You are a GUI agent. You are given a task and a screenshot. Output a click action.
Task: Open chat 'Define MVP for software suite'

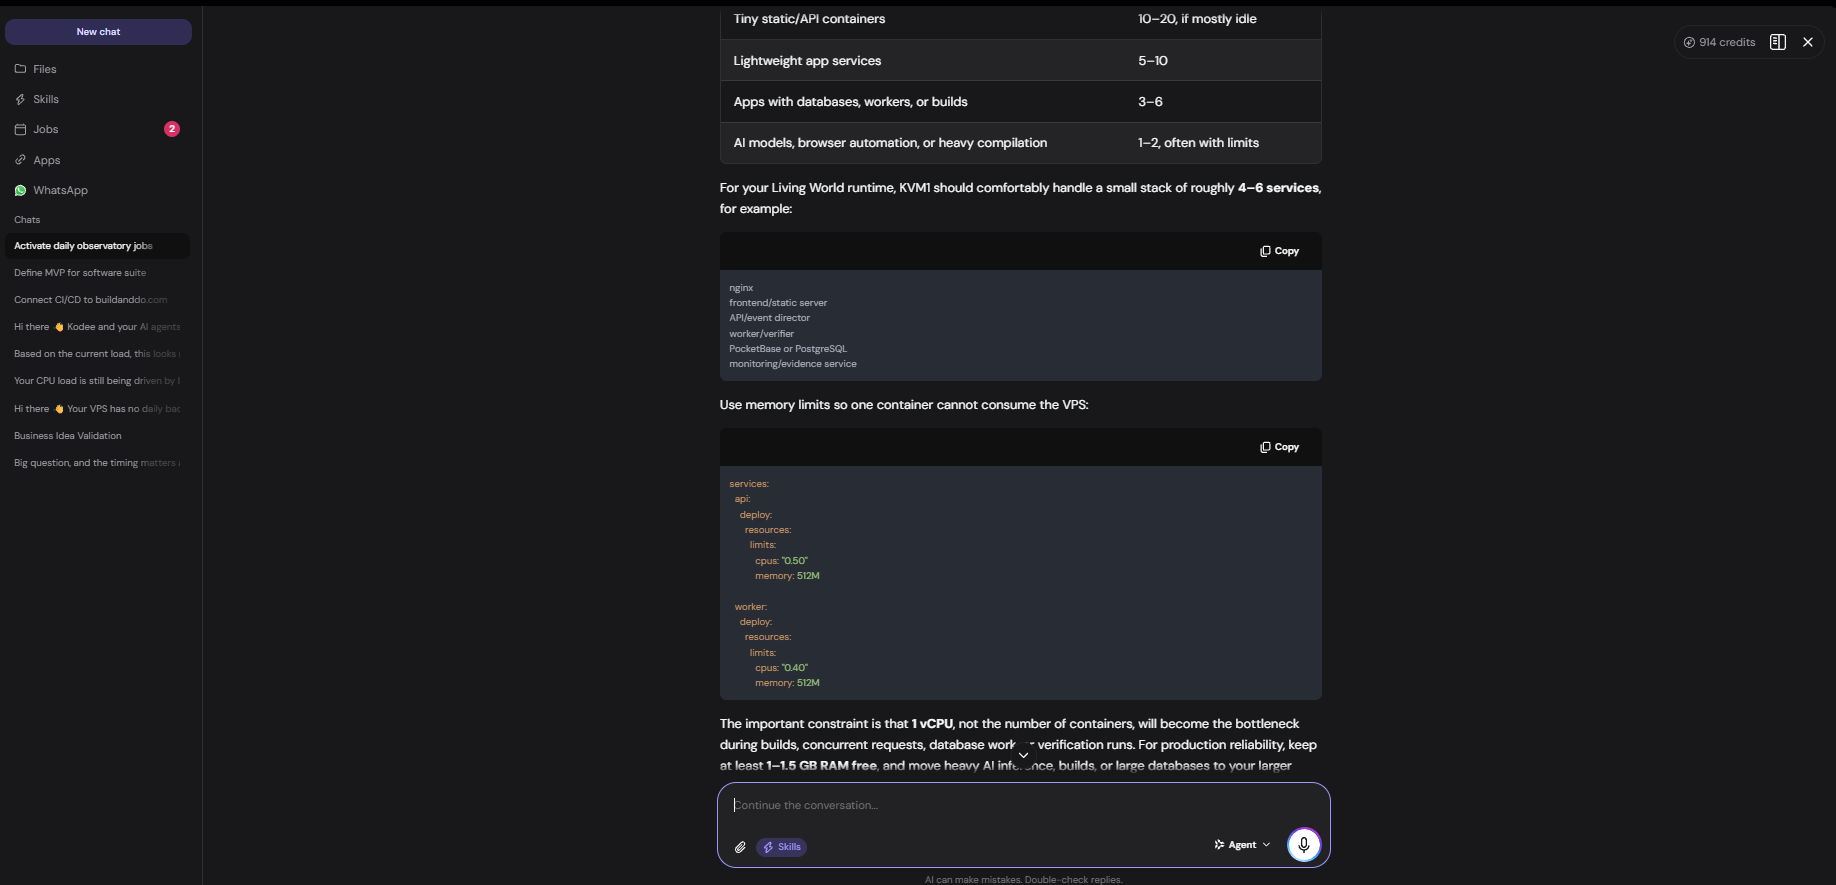pyautogui.click(x=97, y=273)
